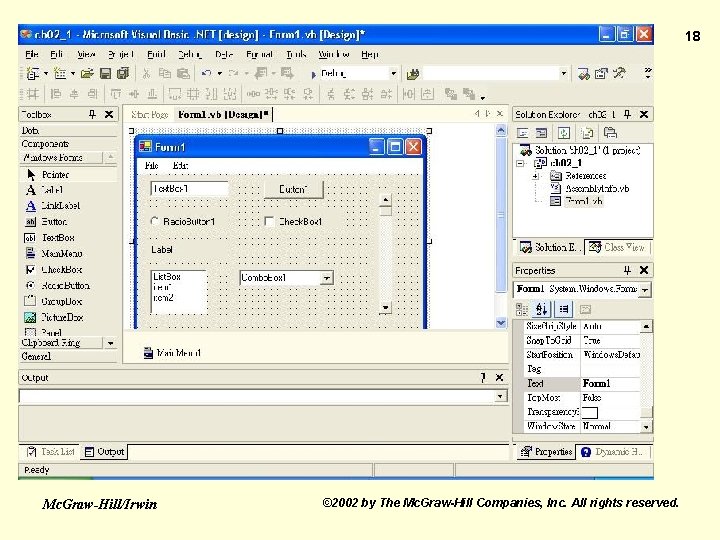
Task: Open the Output pane source dropdown
Action: point(500,396)
